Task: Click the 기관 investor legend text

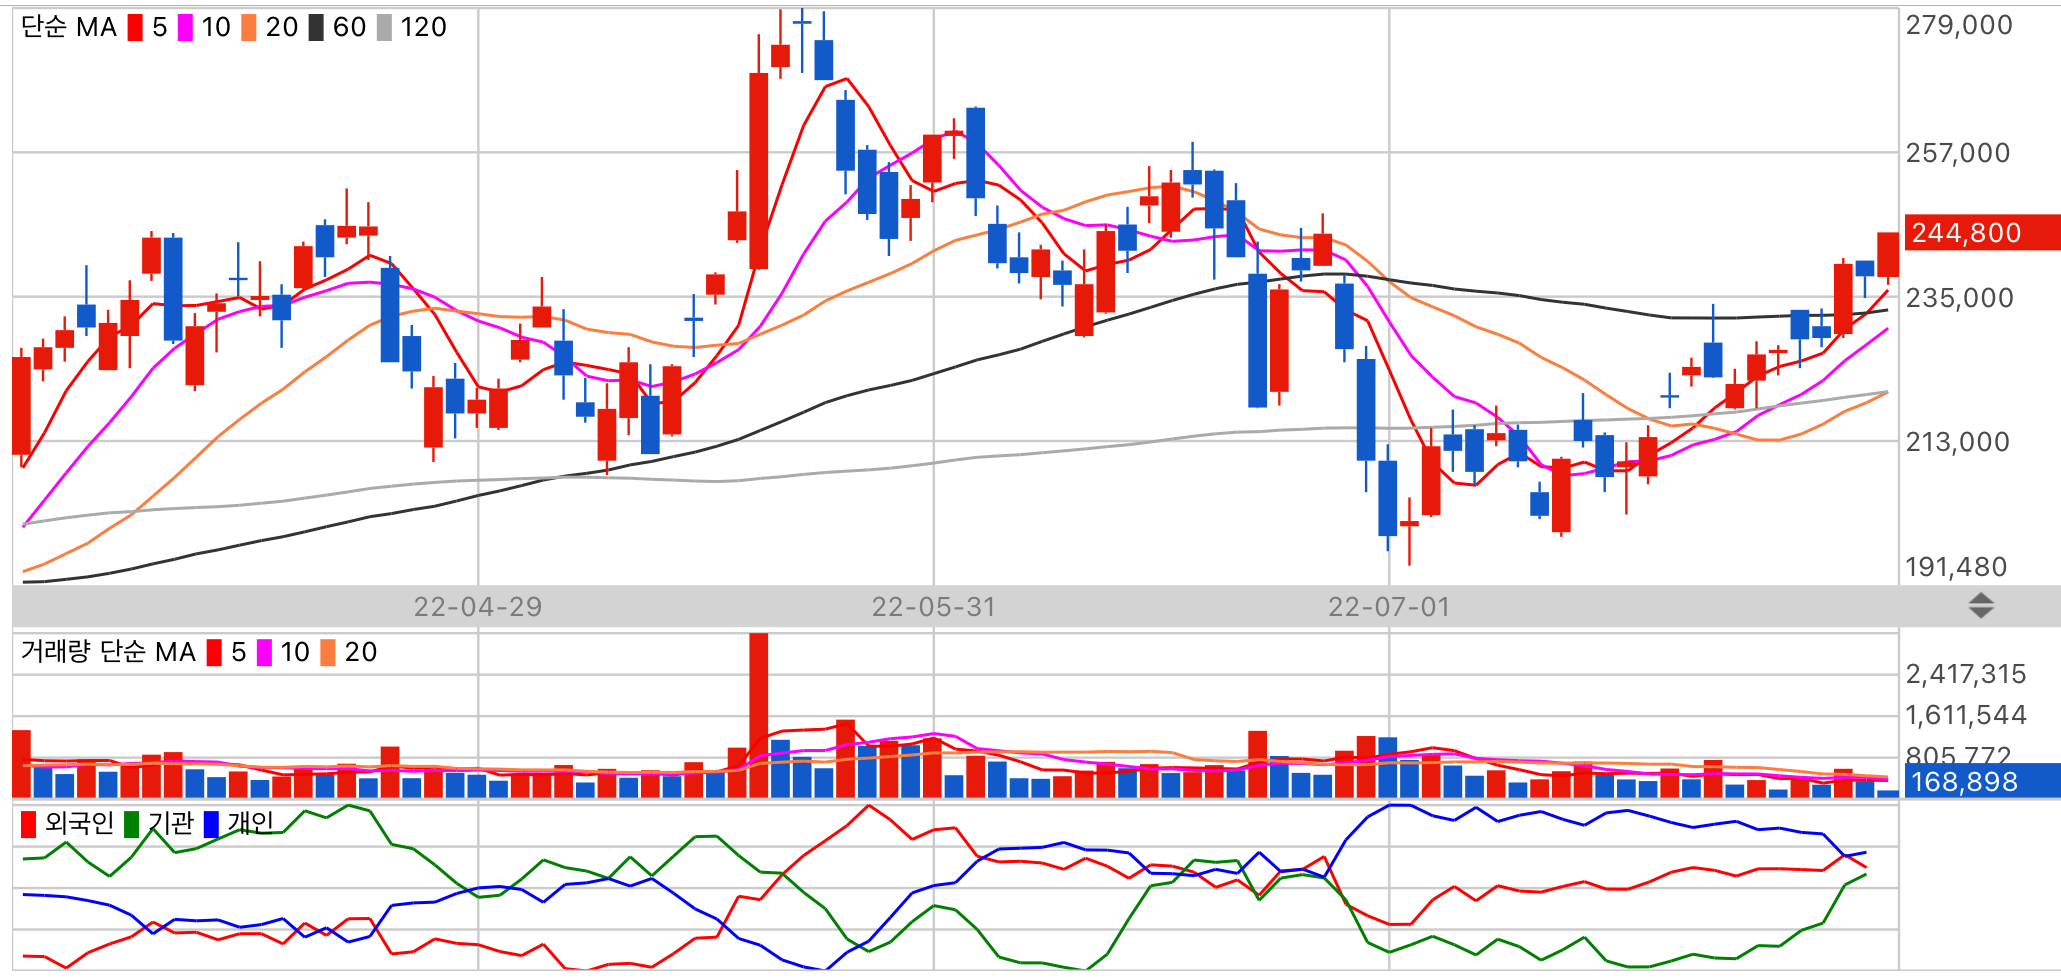Action: click(x=171, y=823)
